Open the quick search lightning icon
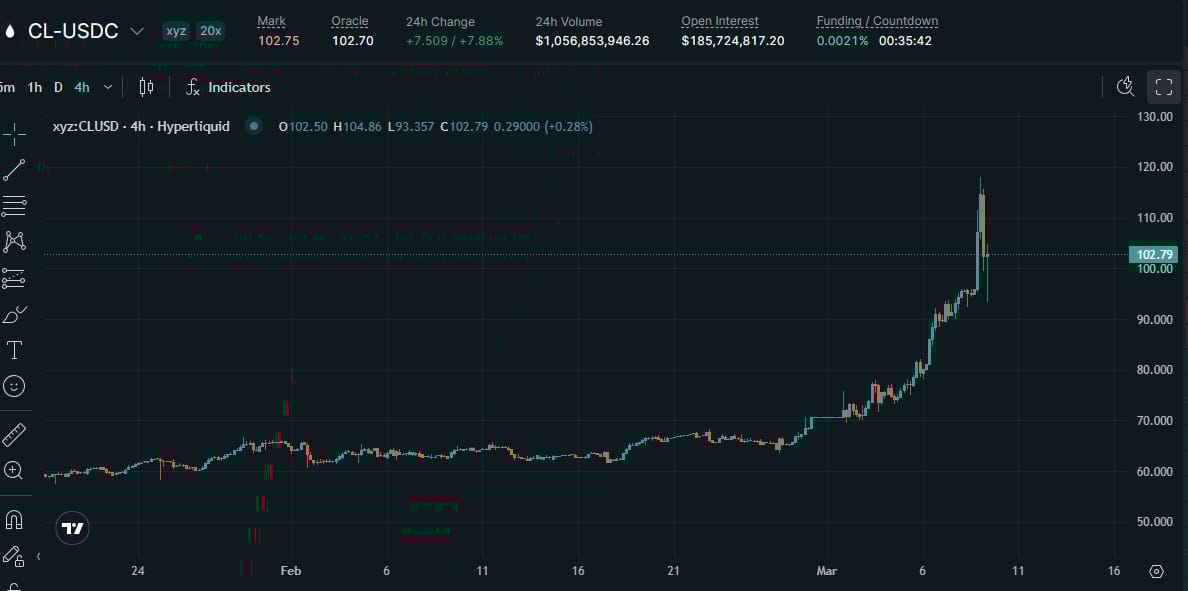Screen dimensions: 1188x591 (1125, 86)
